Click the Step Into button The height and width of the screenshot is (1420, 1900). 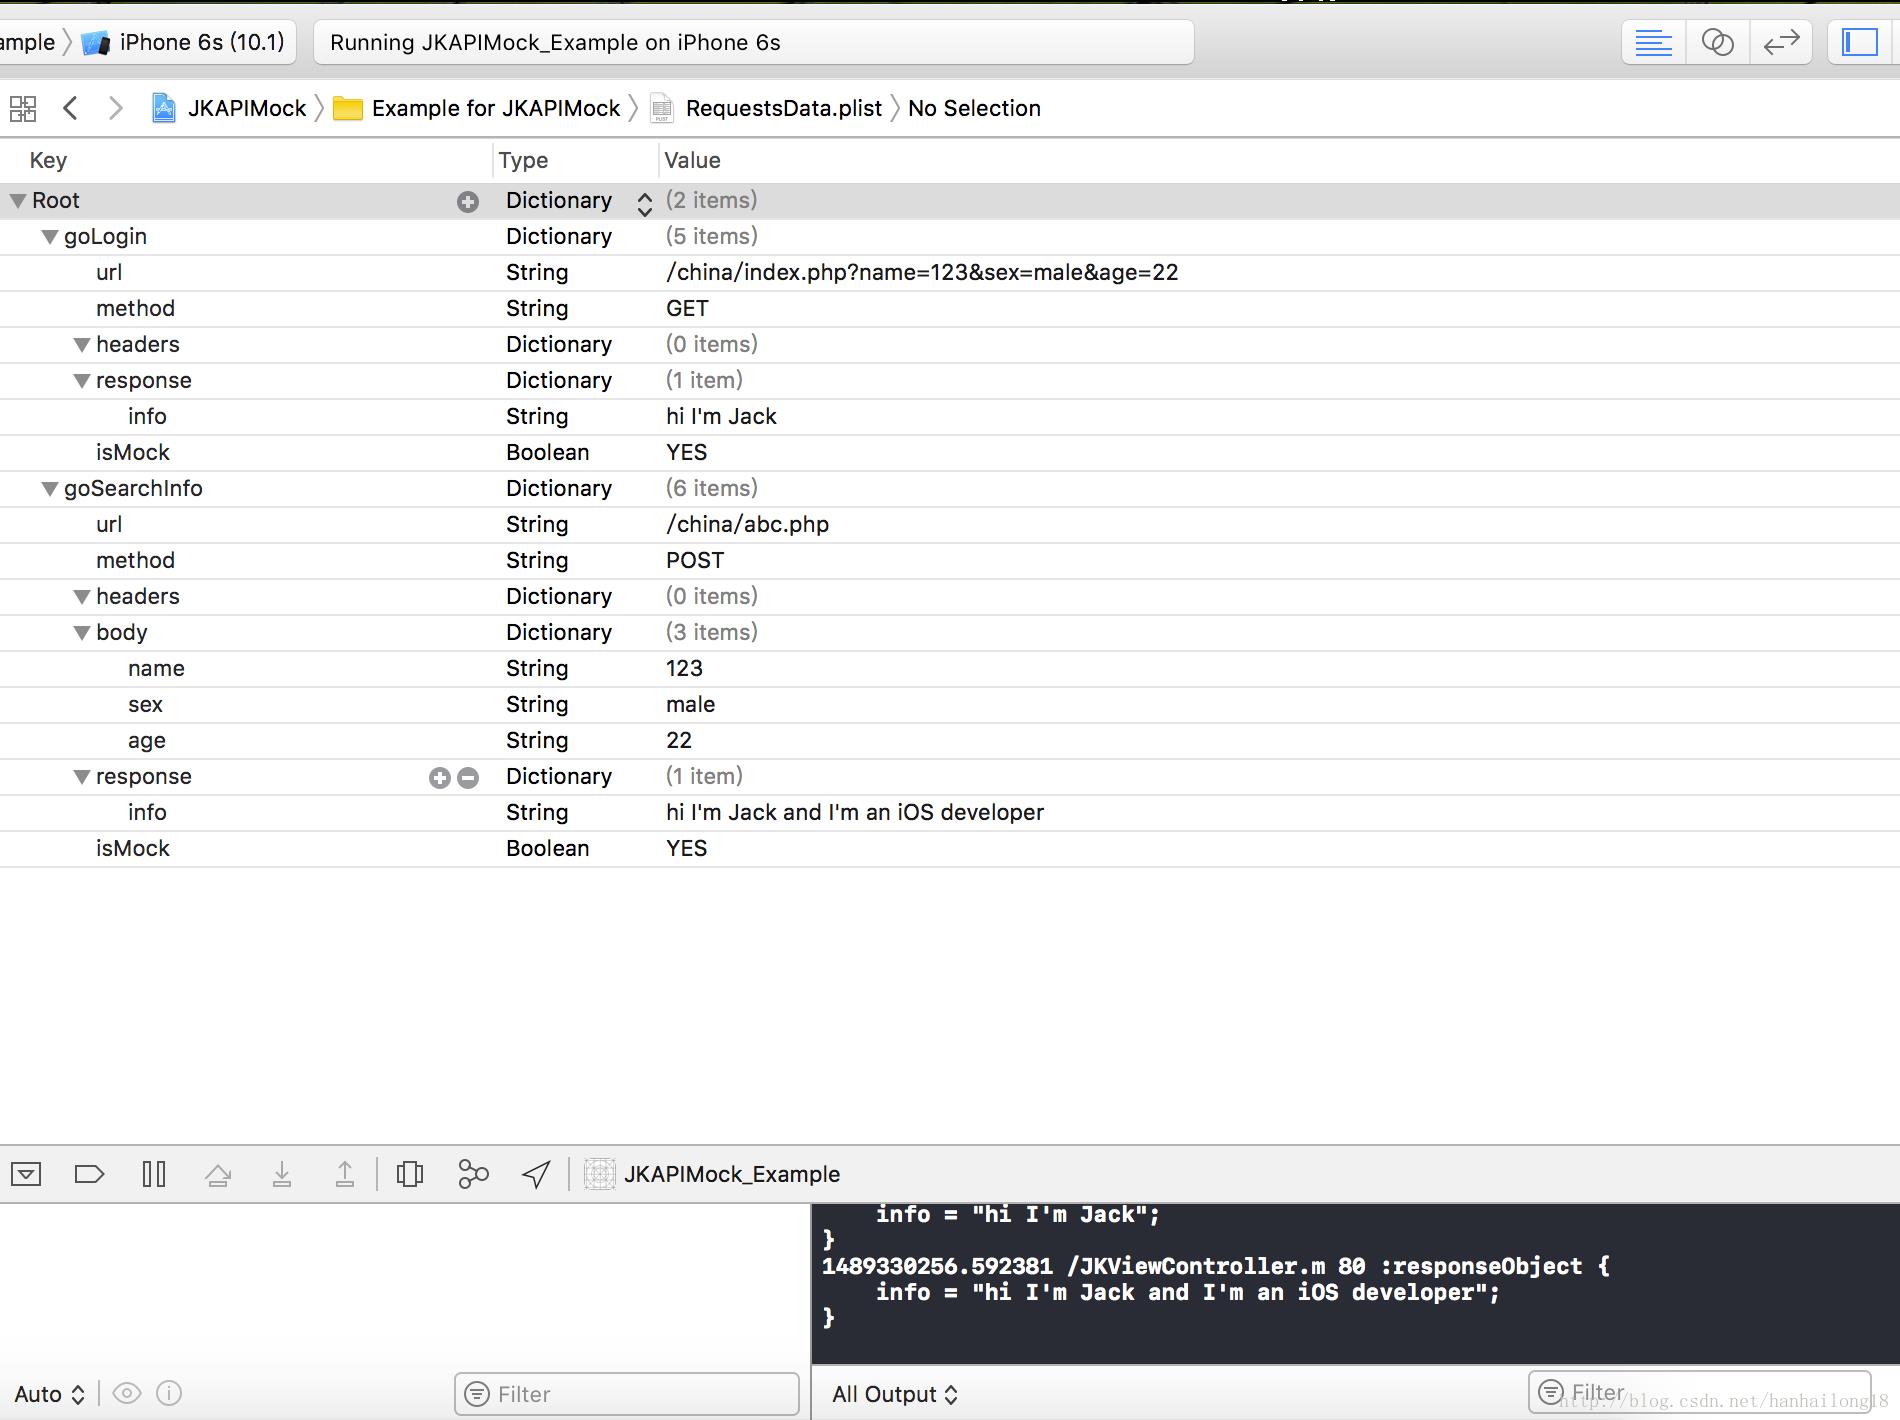282,1174
